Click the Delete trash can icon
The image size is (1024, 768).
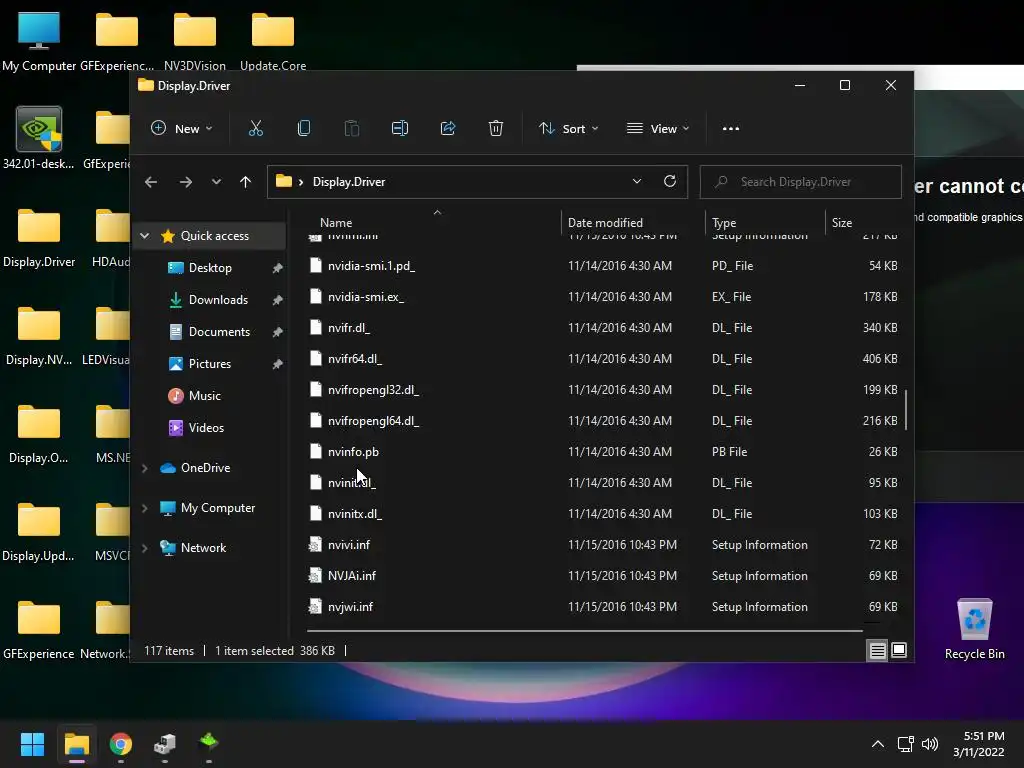click(496, 129)
